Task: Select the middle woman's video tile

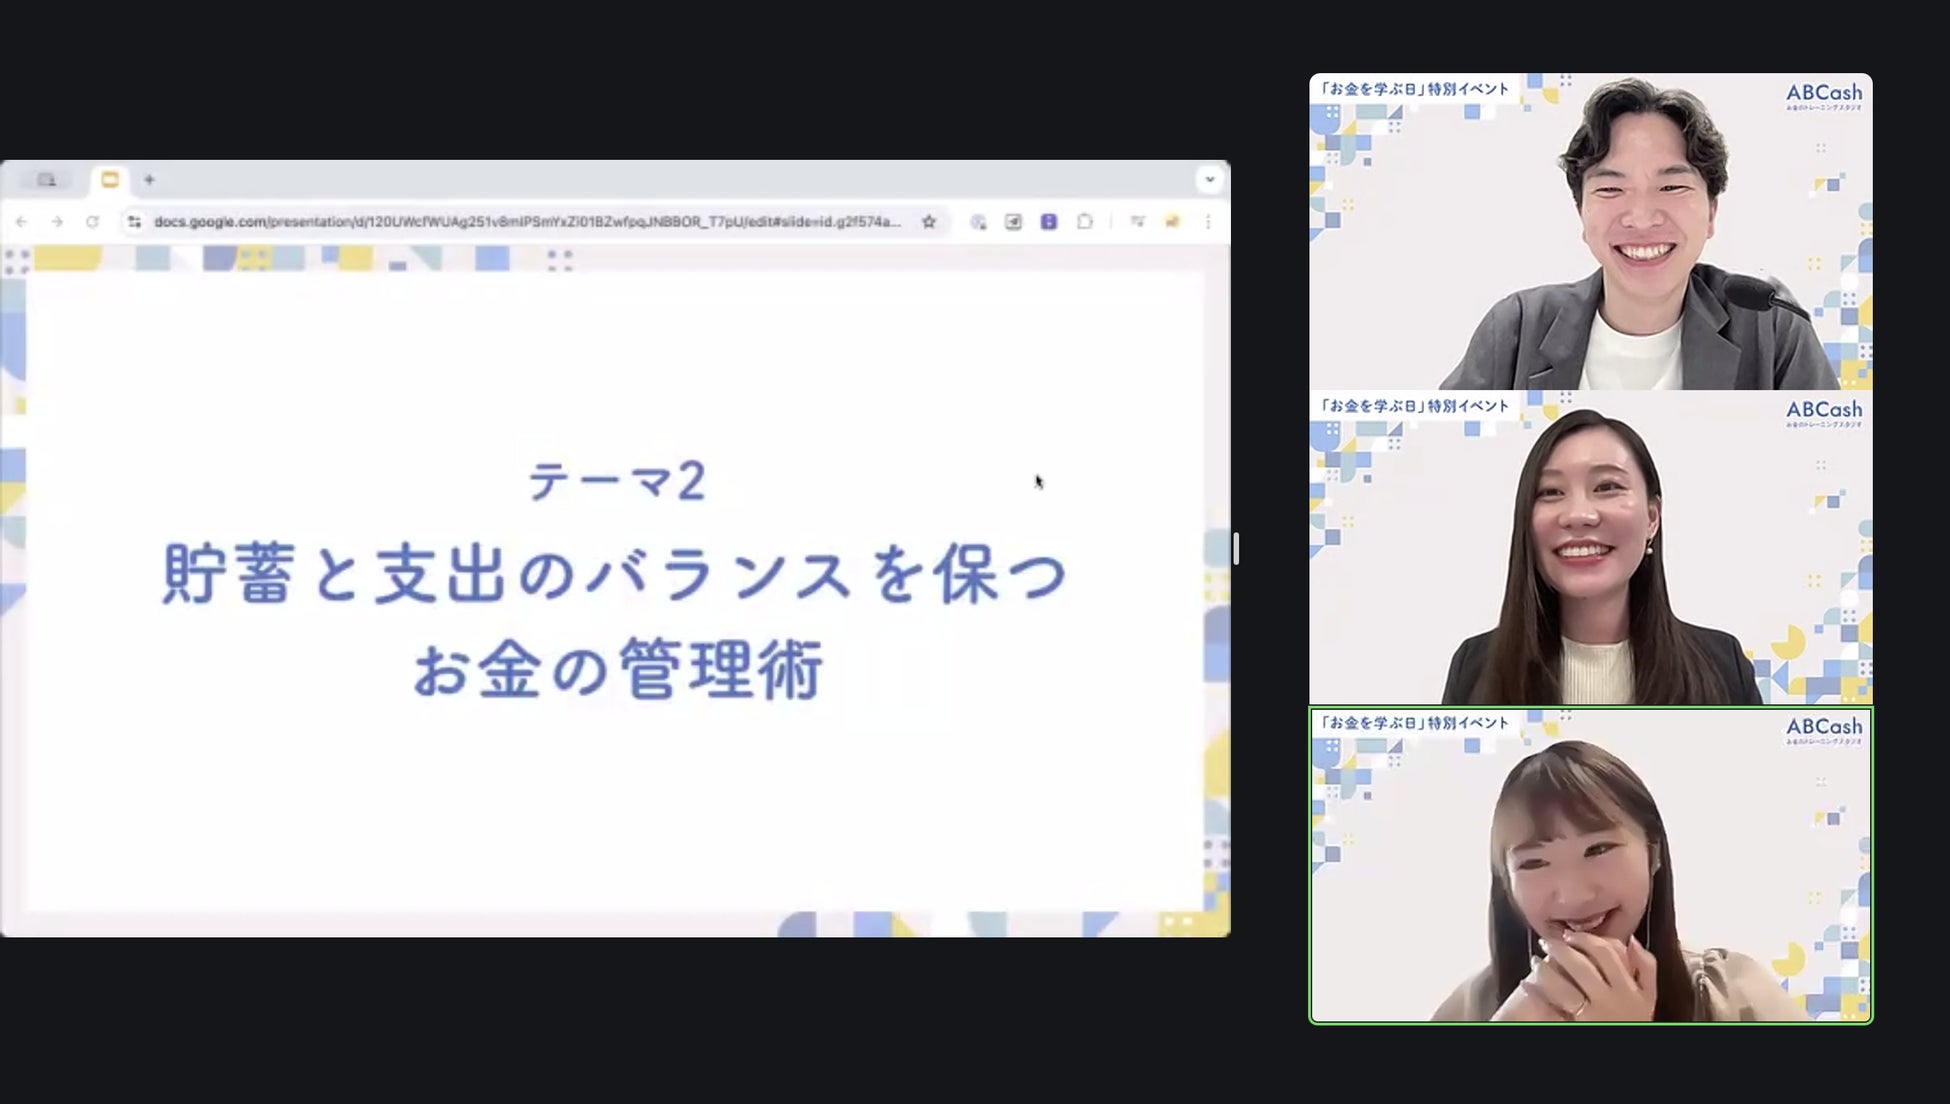Action: point(1590,548)
